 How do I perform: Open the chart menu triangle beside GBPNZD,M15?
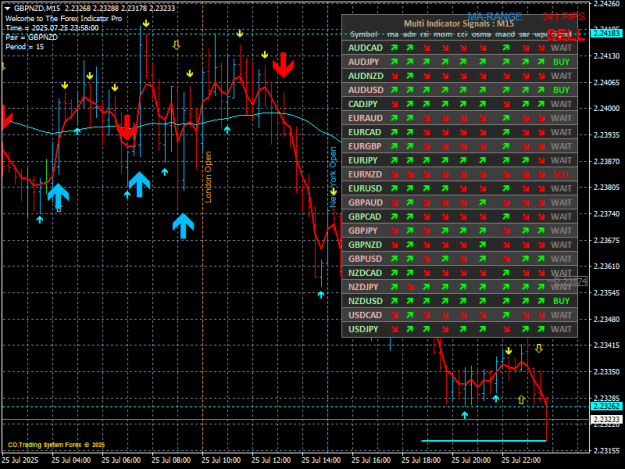click(x=7, y=8)
